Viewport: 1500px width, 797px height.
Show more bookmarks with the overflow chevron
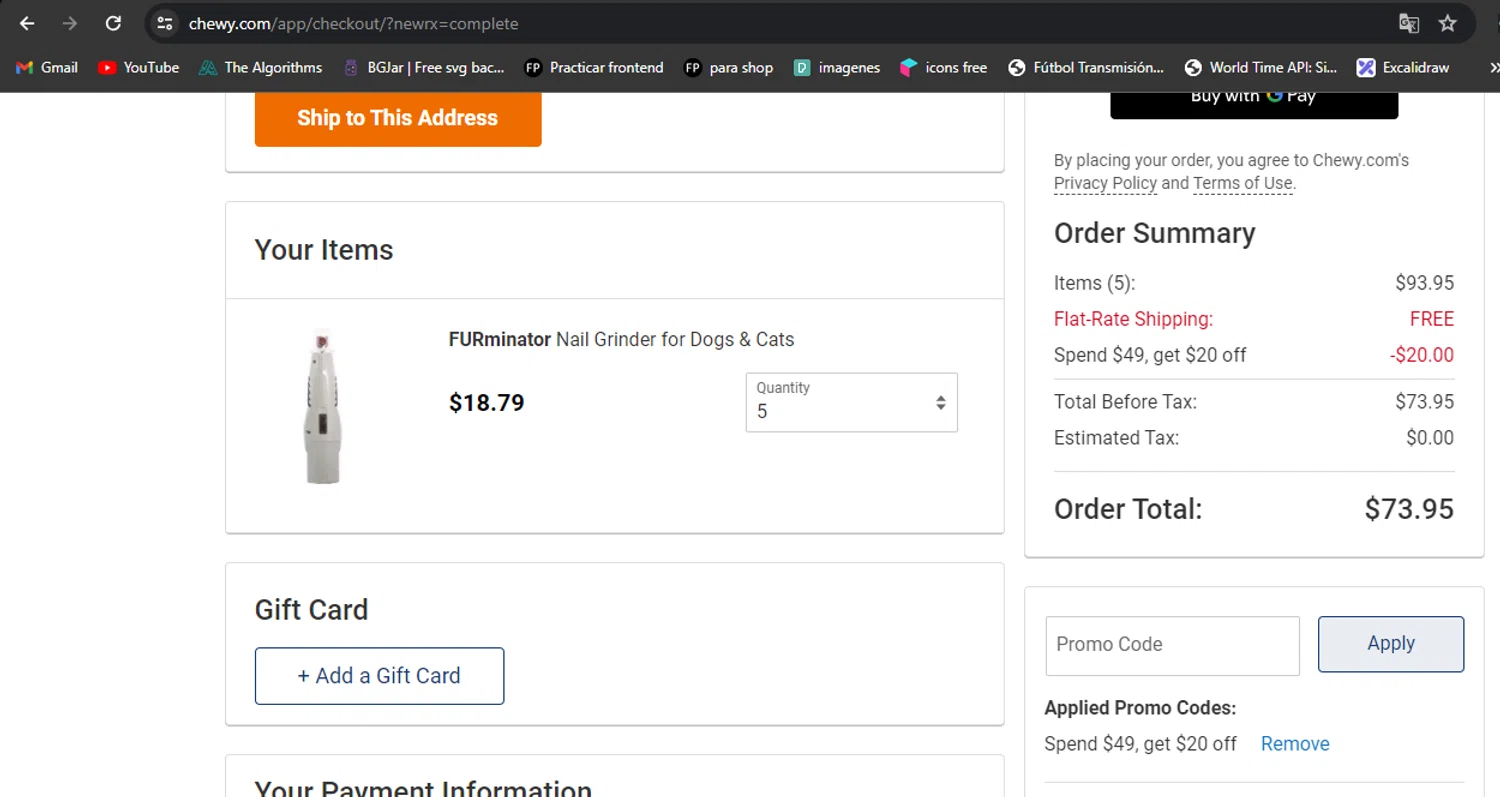(1493, 67)
